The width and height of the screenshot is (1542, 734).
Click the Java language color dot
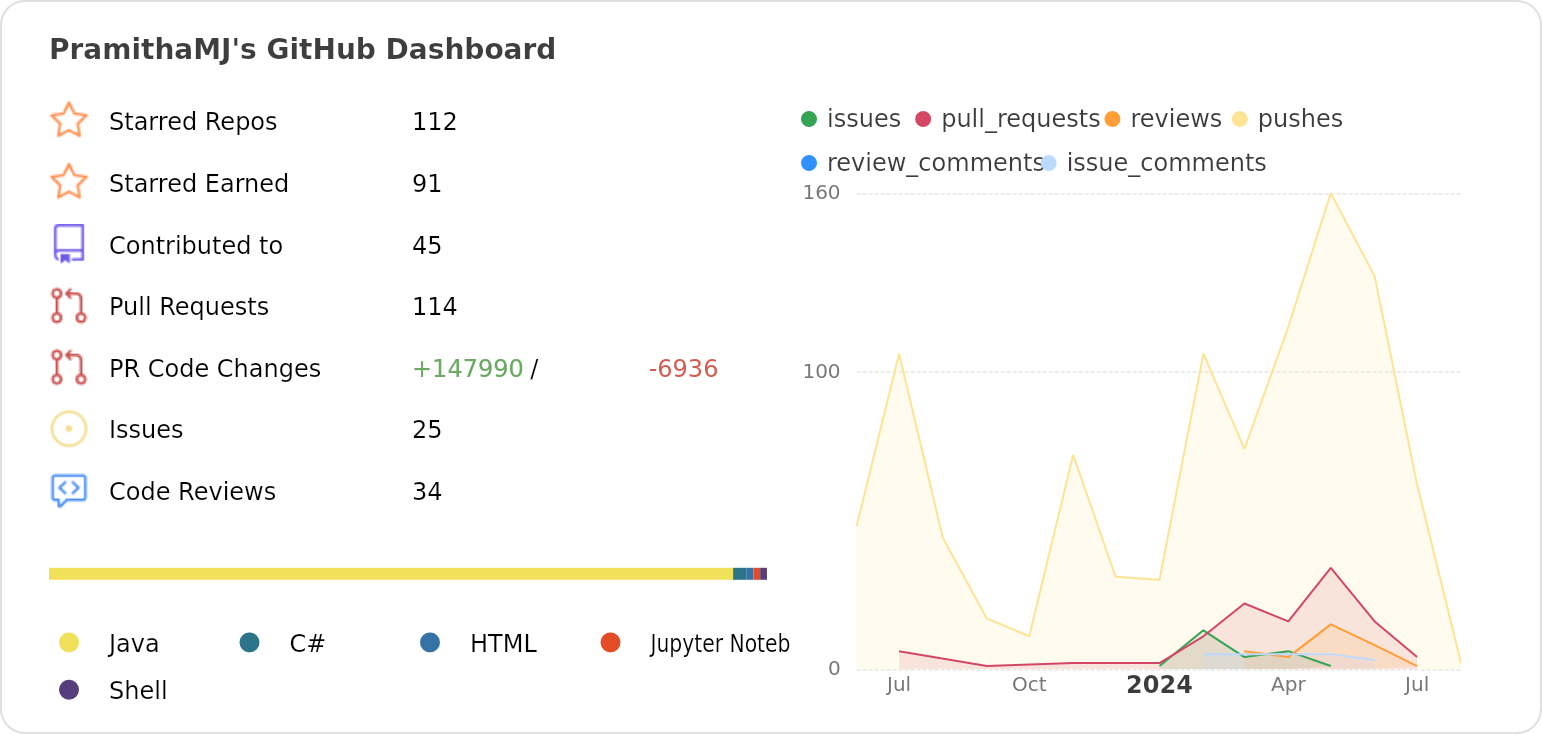point(69,642)
